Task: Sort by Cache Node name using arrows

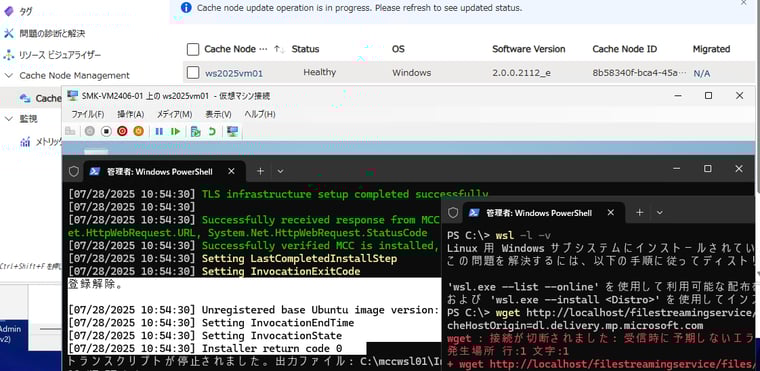Action: 279,49
